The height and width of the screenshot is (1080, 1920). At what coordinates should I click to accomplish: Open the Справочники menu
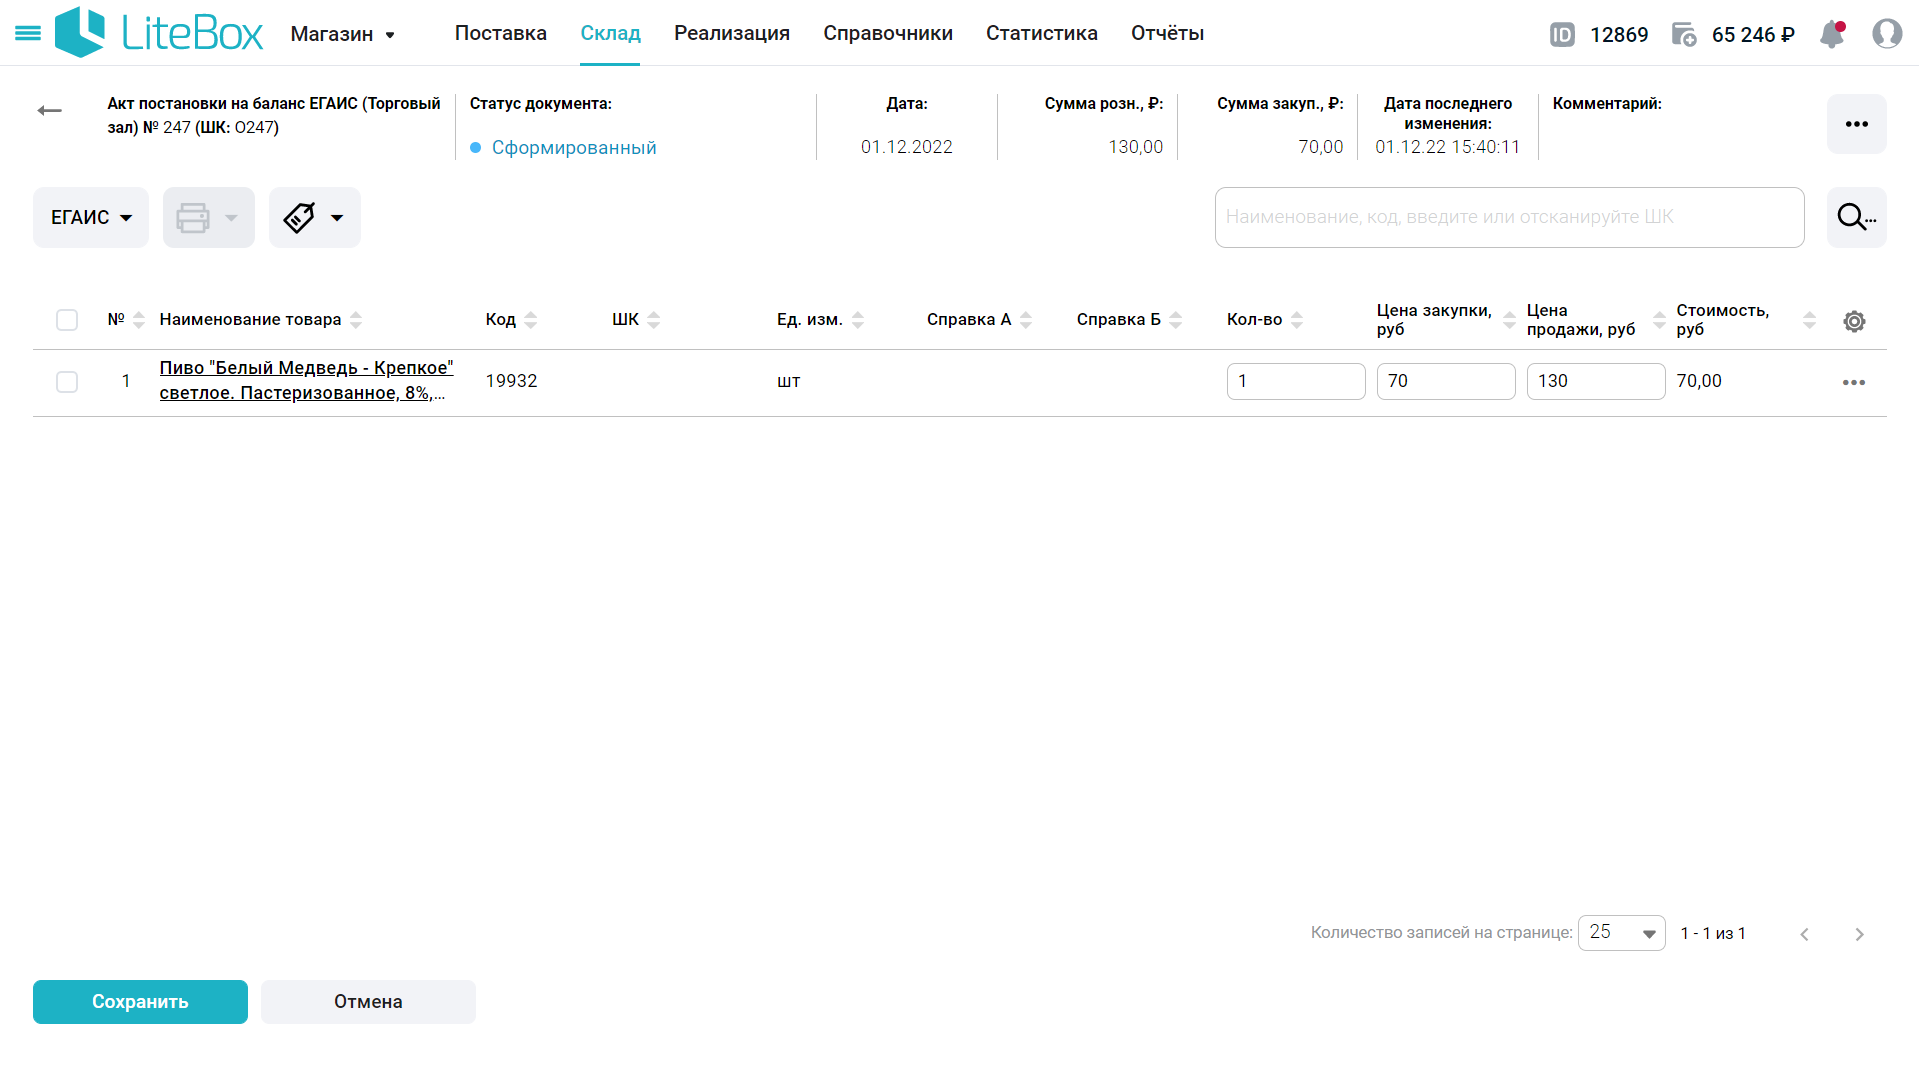click(x=888, y=33)
